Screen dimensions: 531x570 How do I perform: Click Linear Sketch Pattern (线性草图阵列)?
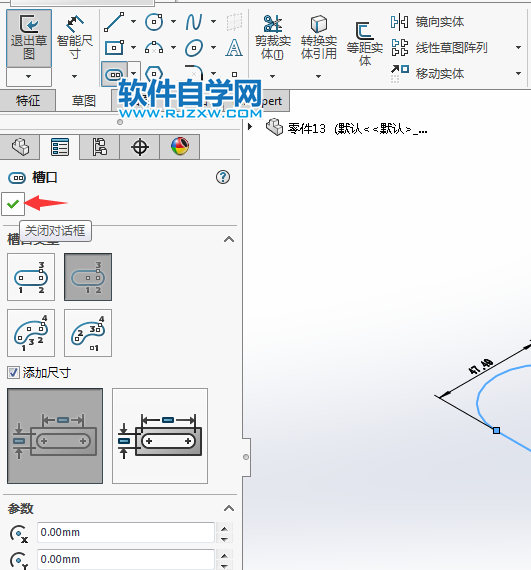point(439,48)
